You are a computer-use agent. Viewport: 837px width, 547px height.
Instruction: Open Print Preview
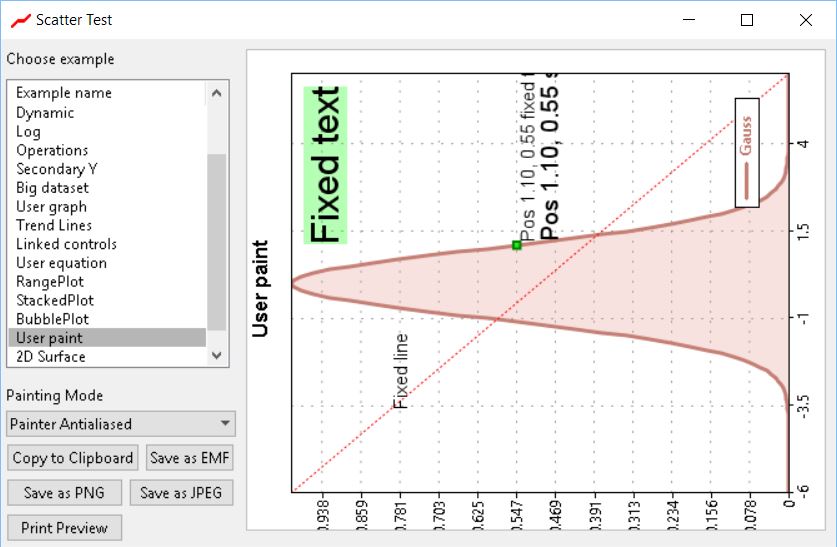click(x=64, y=528)
